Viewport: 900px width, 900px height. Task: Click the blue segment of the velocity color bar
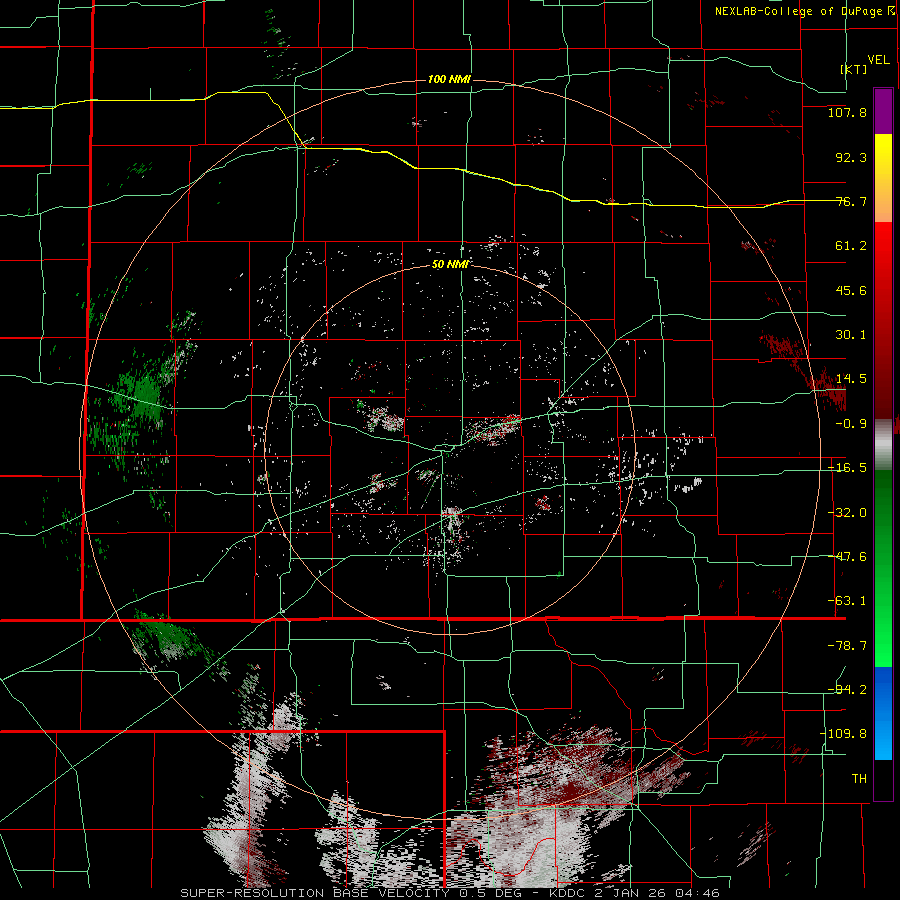point(883,713)
